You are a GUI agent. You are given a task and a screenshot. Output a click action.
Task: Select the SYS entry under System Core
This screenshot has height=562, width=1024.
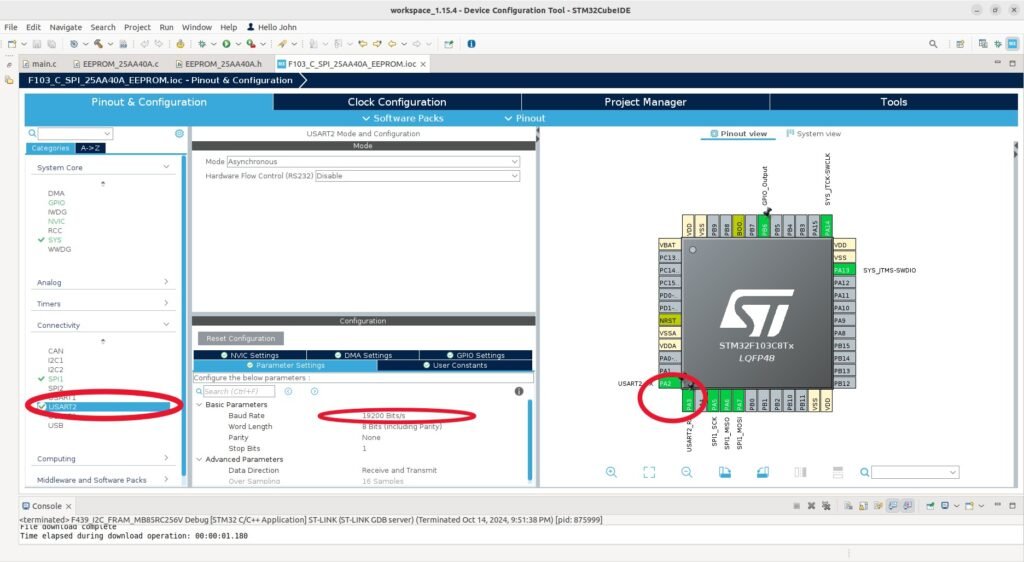[55, 240]
